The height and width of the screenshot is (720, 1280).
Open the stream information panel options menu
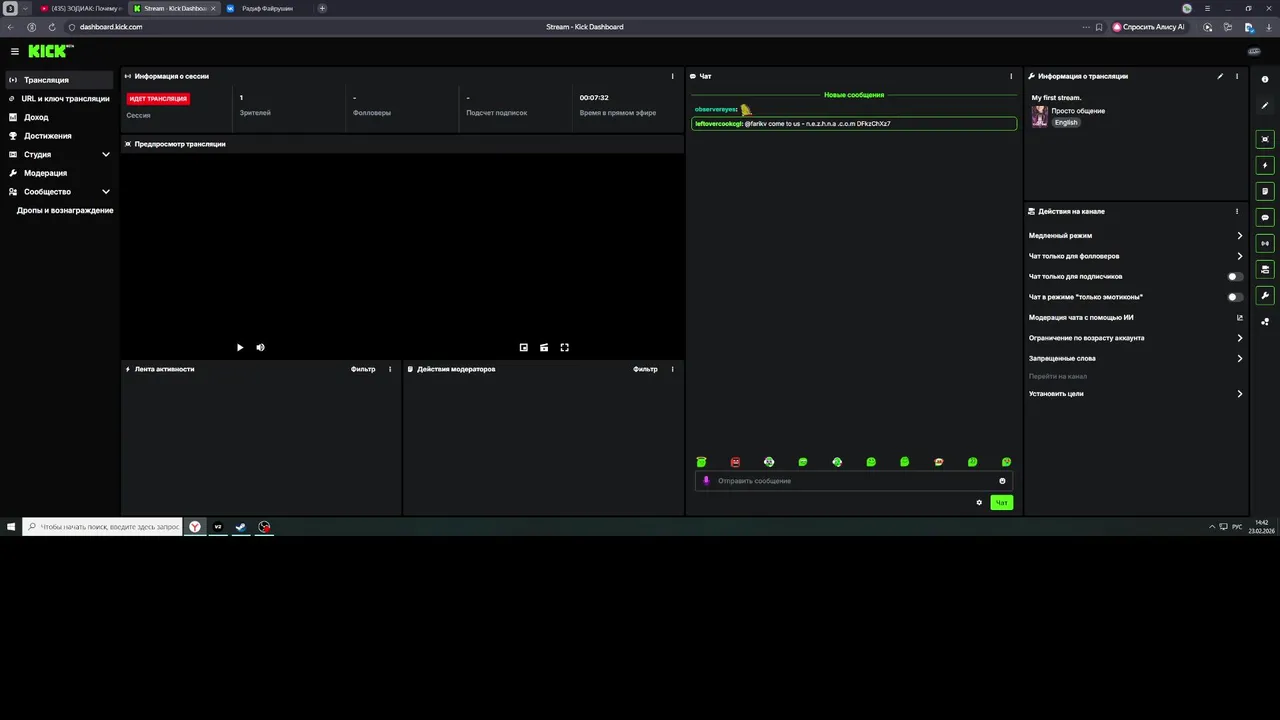point(1237,76)
